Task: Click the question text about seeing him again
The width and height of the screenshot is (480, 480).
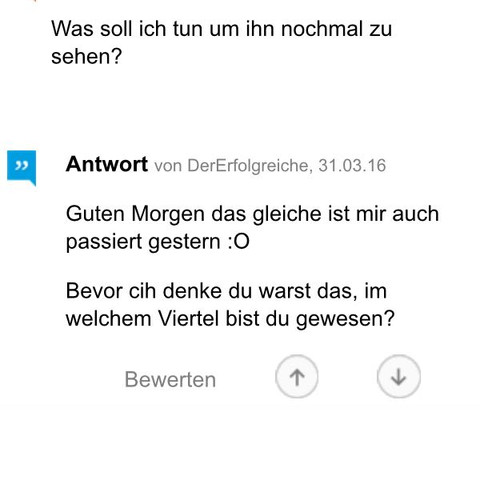Action: click(221, 42)
